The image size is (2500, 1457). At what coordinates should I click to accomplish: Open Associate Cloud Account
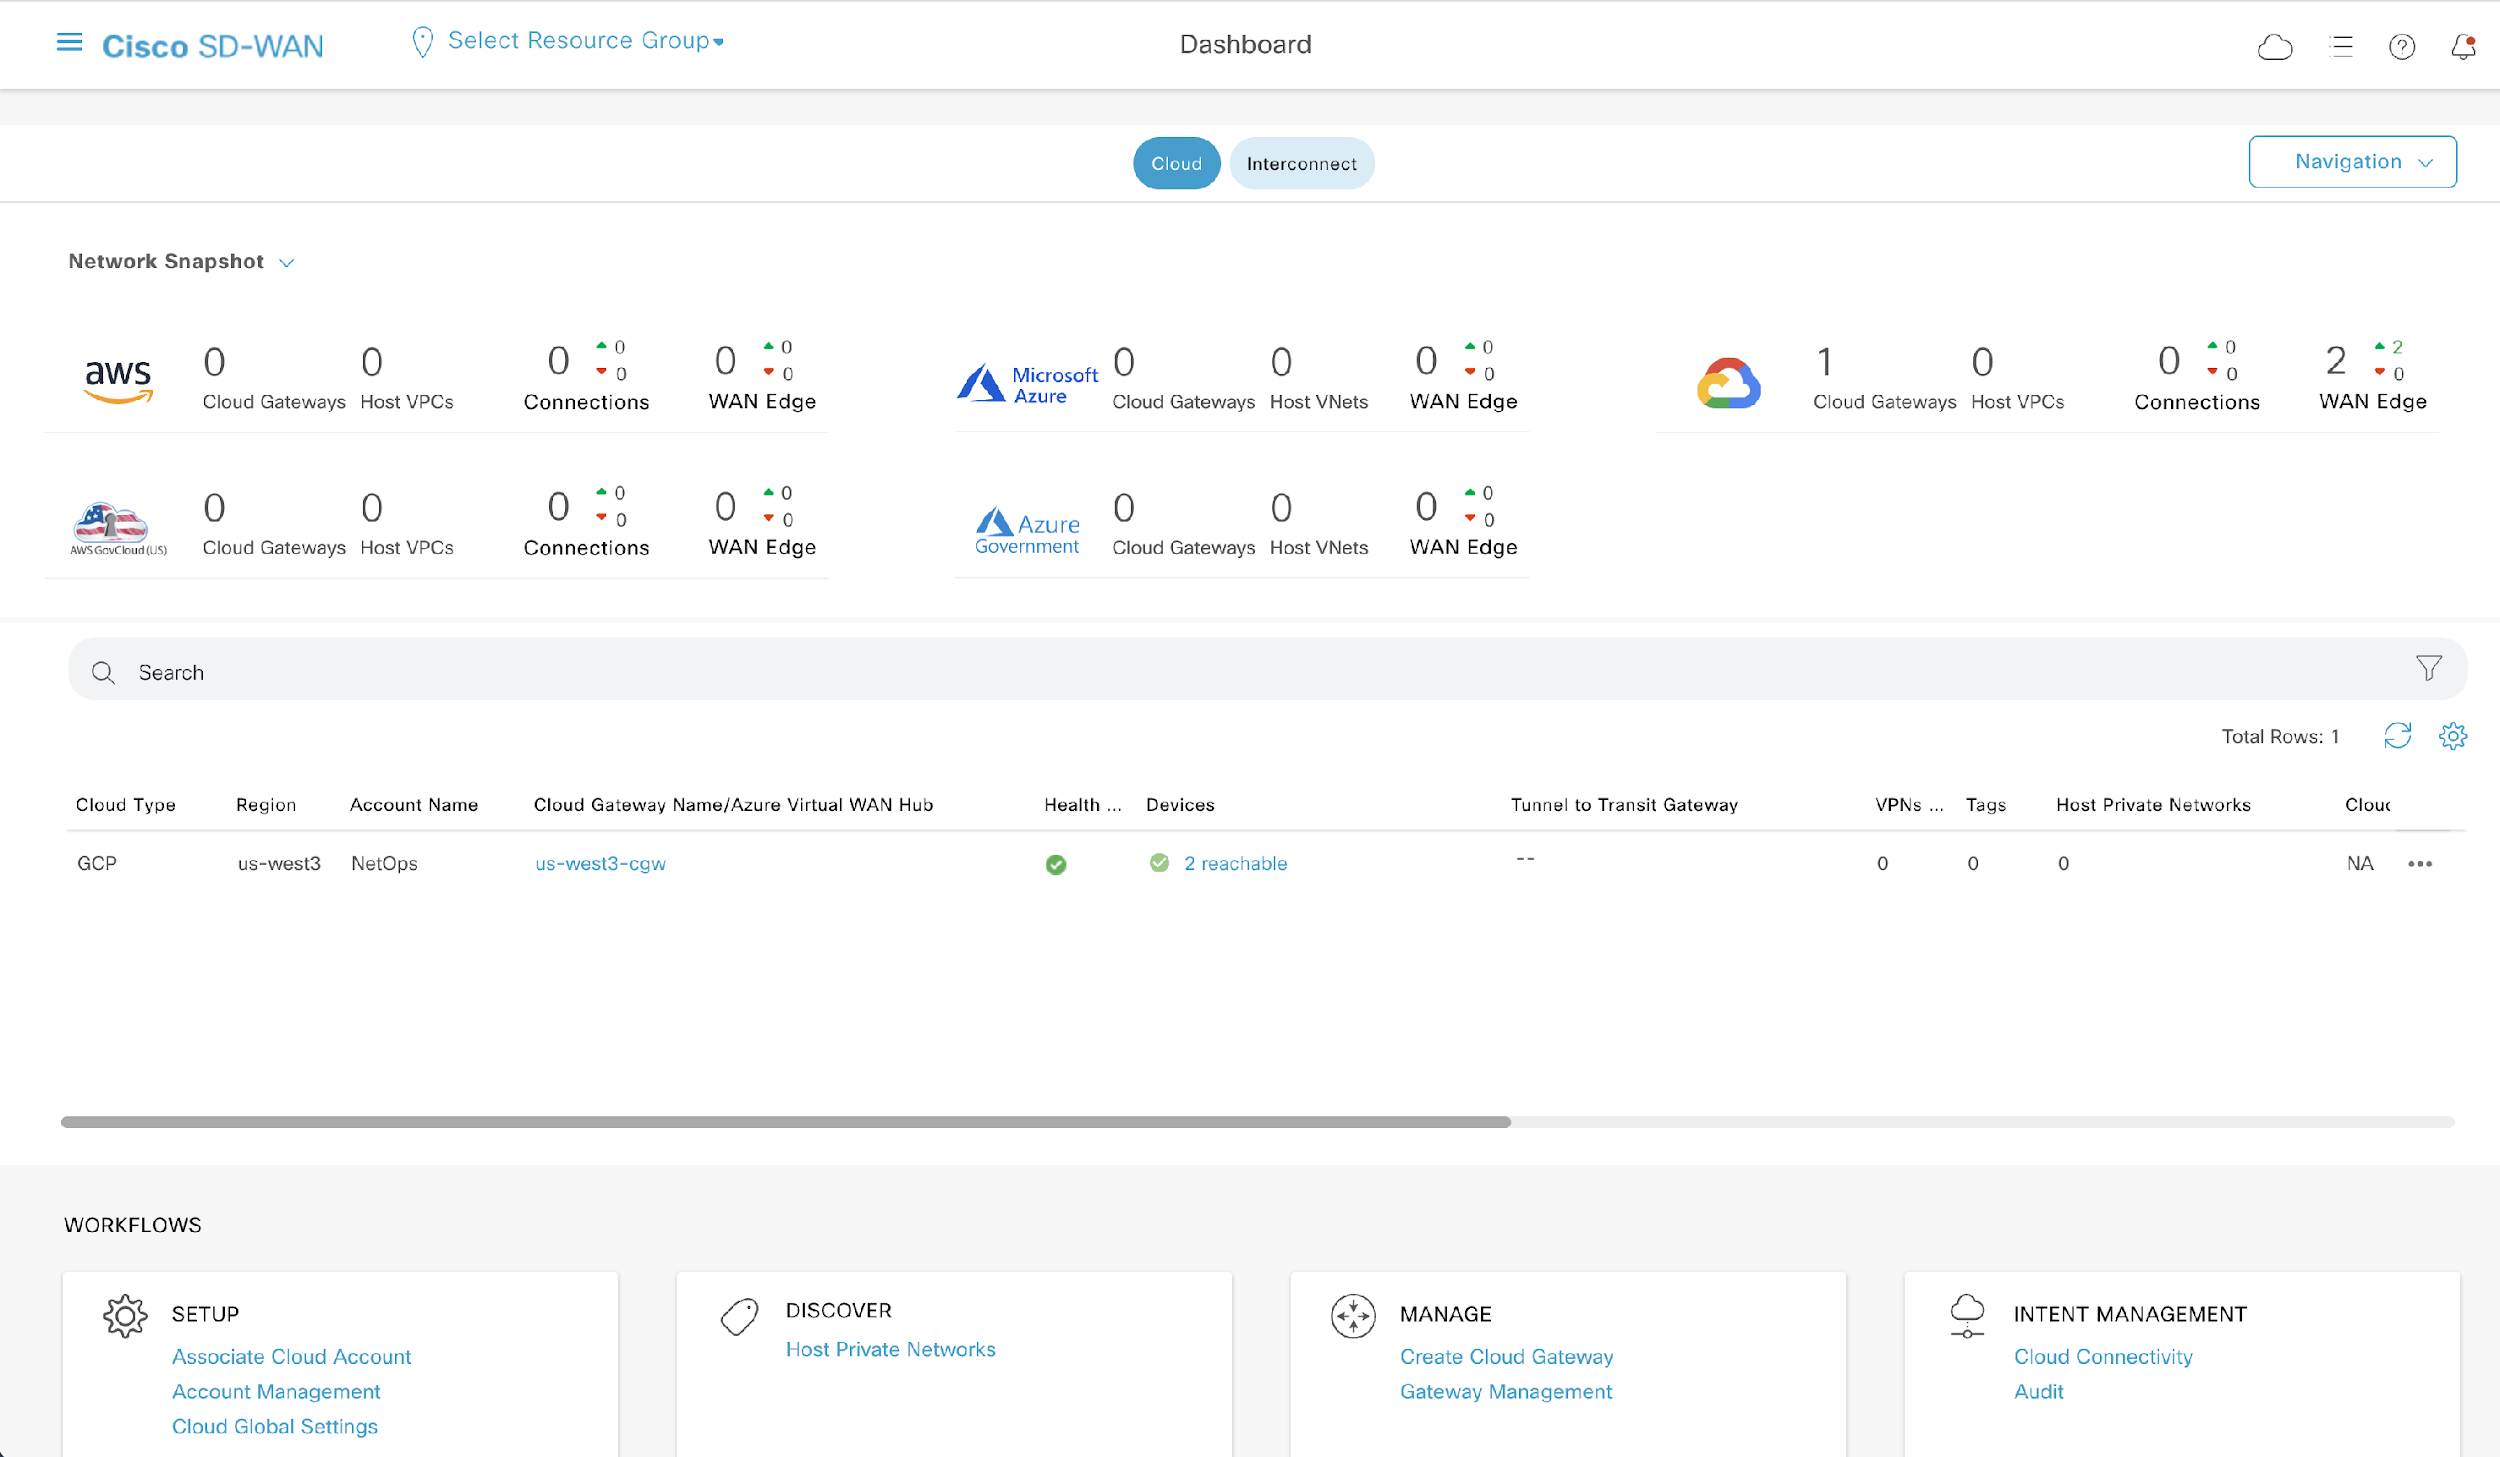(x=291, y=1356)
